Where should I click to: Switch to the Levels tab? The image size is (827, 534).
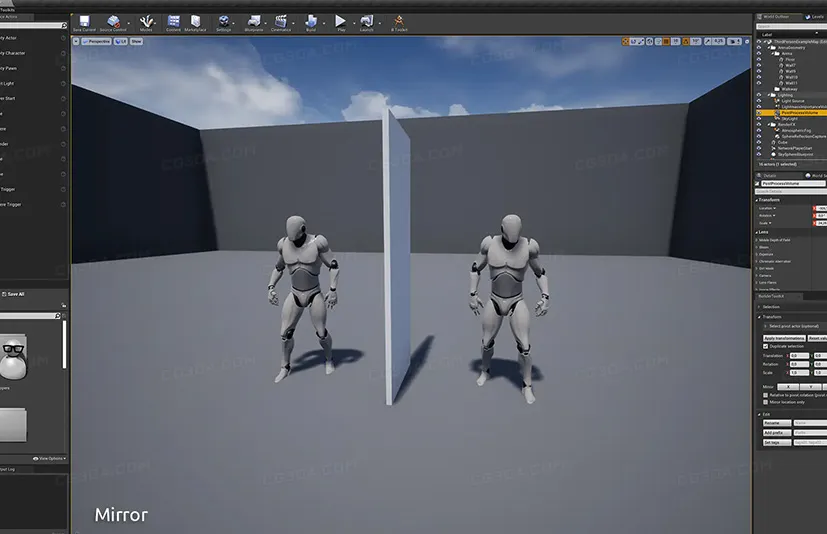click(x=816, y=17)
